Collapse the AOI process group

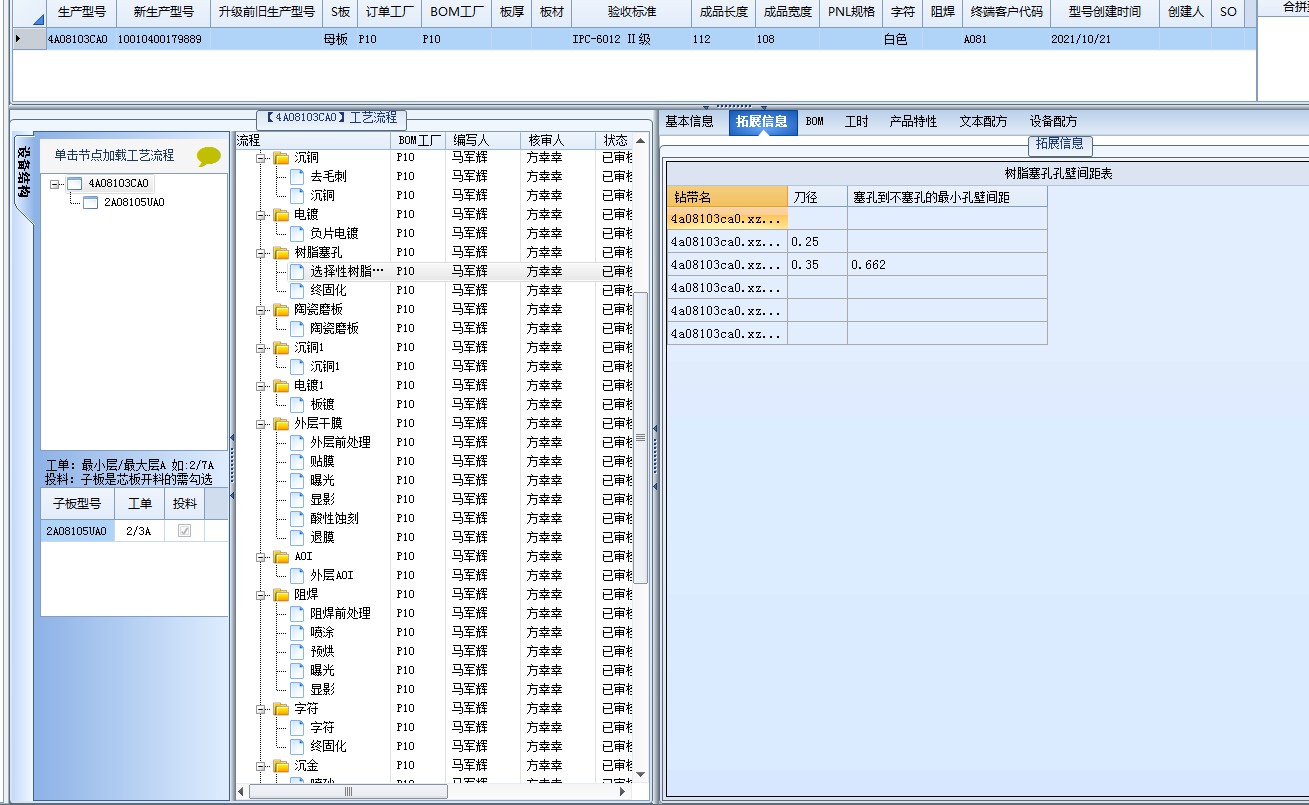(x=261, y=556)
